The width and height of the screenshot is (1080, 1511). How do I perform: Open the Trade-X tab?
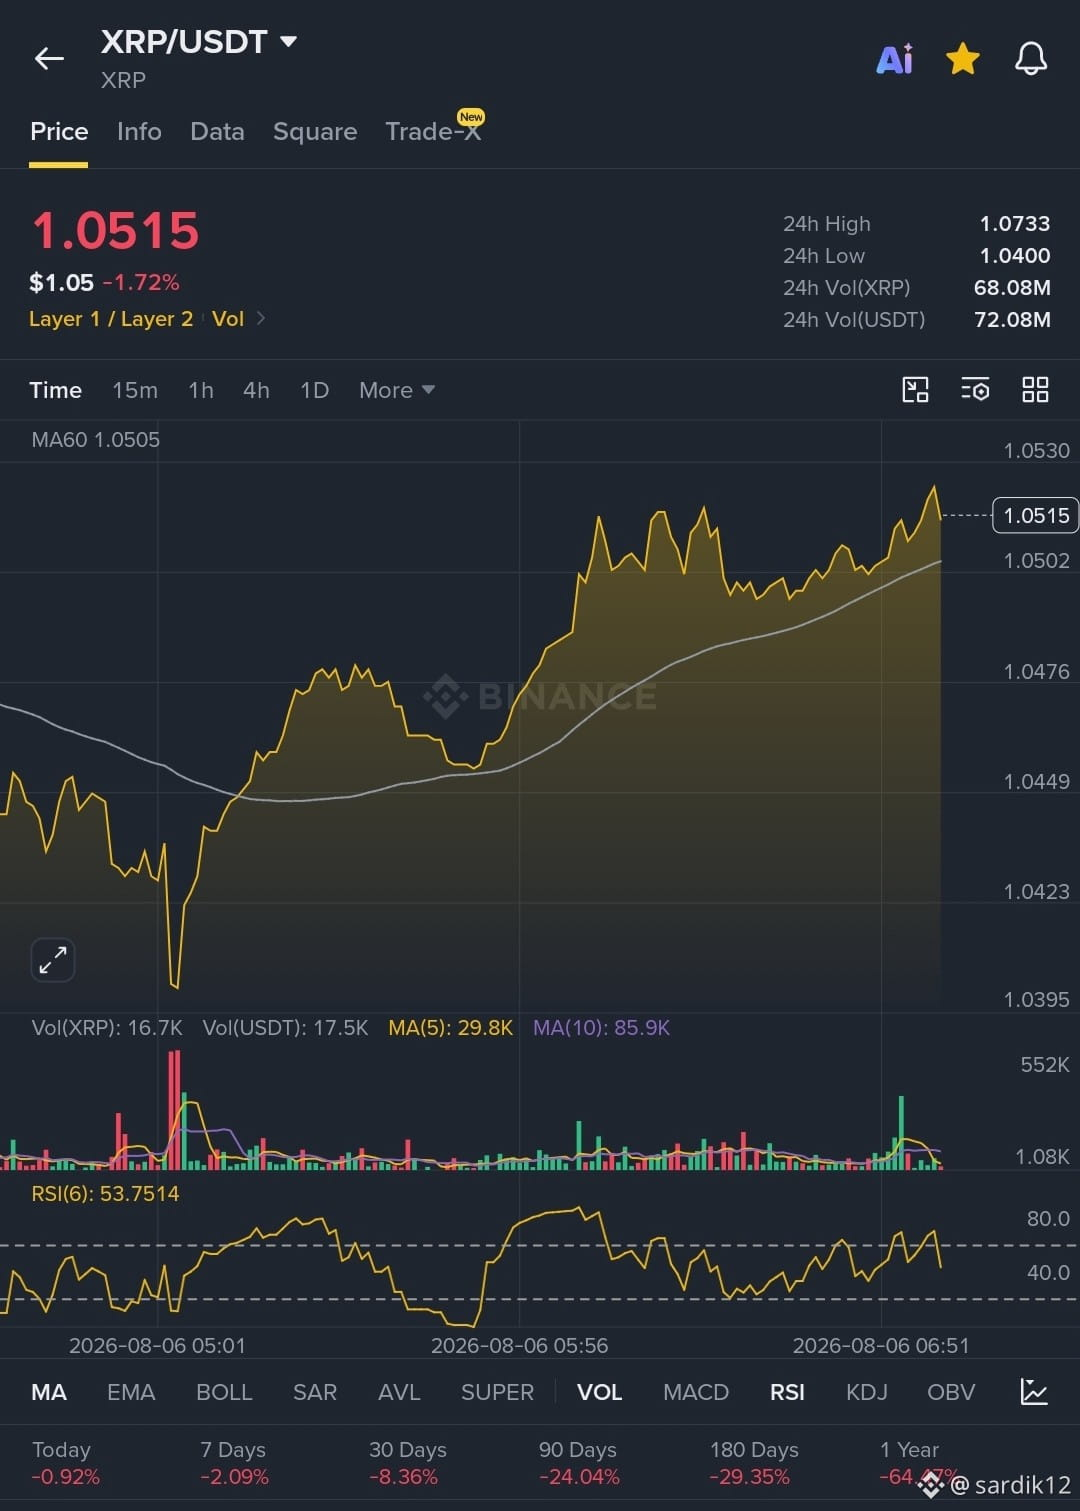433,131
